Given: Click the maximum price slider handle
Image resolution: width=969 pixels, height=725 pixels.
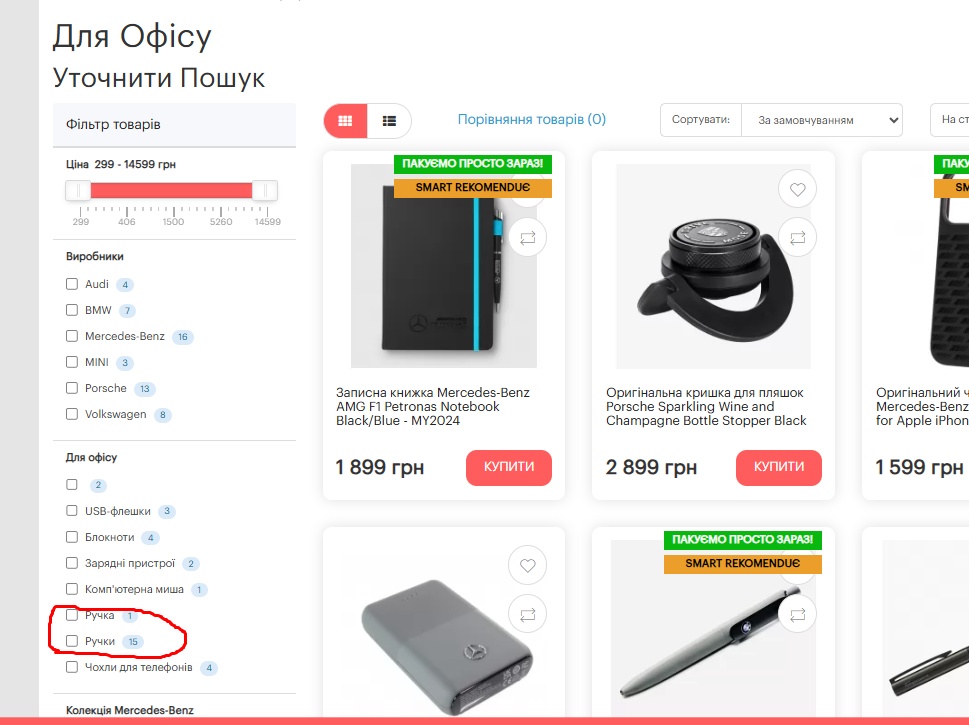Looking at the screenshot, I should [x=264, y=190].
